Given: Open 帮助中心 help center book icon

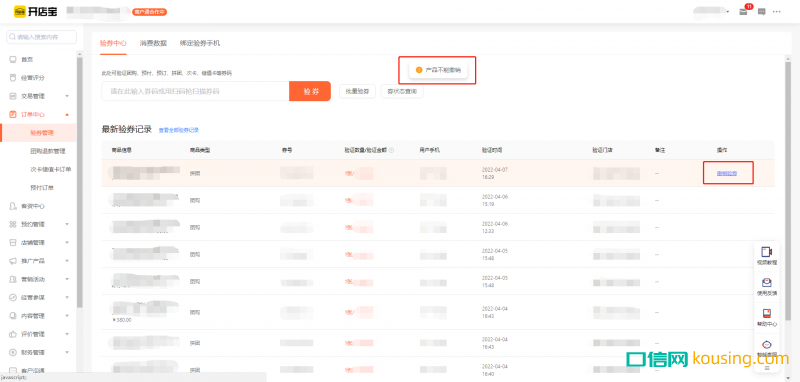Looking at the screenshot, I should point(767,318).
